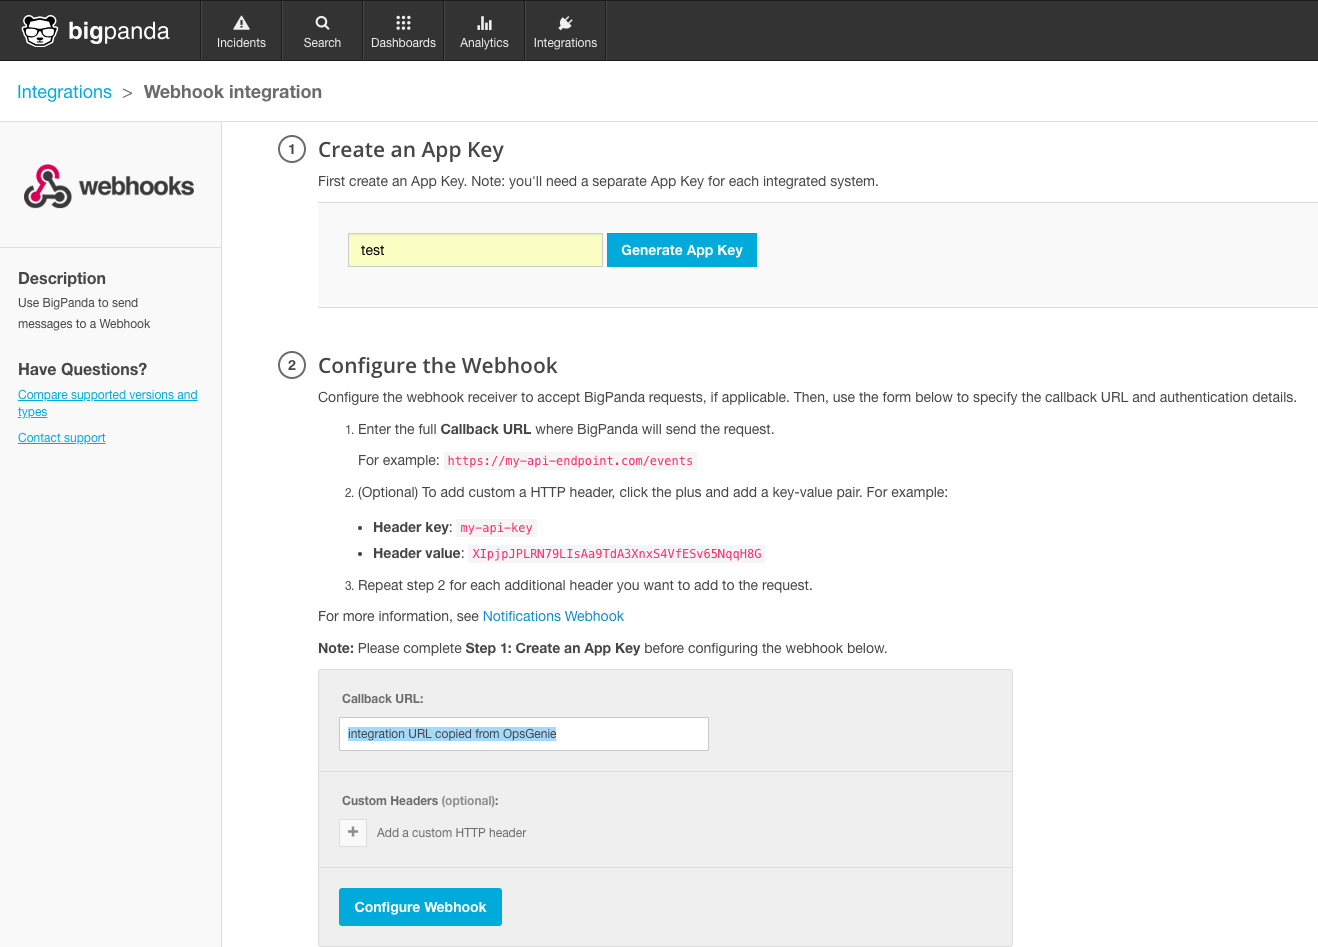Open the Incidents section
Screen dimensions: 1318x947
tap(241, 31)
